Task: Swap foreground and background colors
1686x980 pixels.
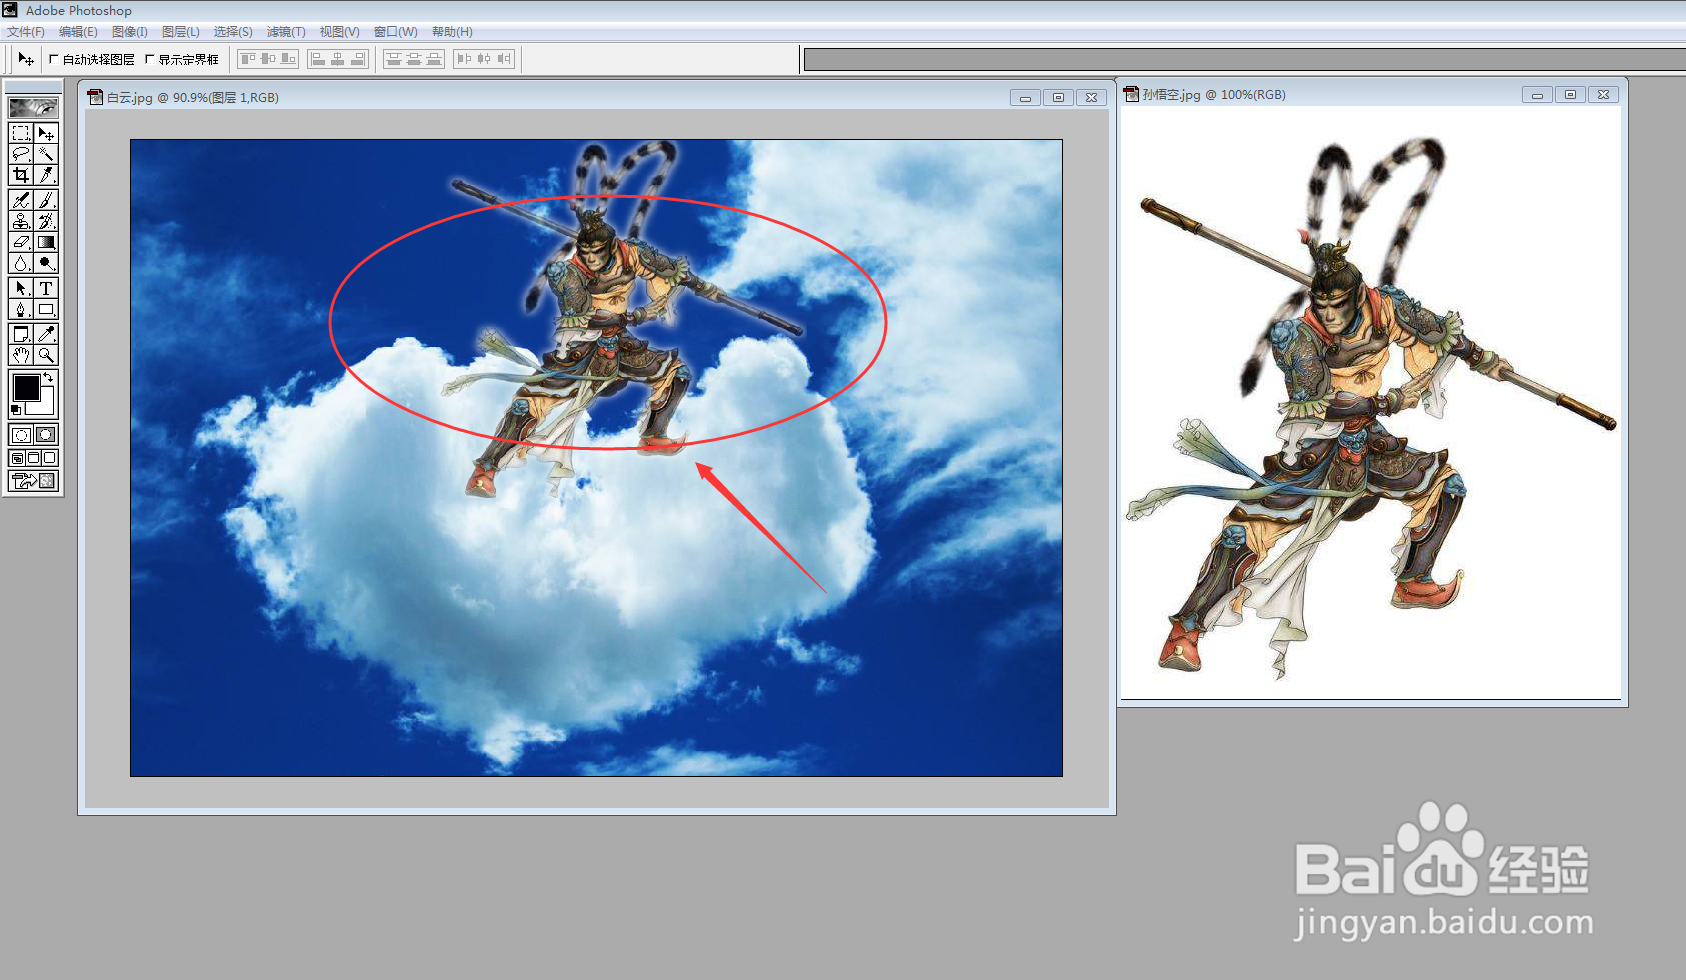Action: 47,376
